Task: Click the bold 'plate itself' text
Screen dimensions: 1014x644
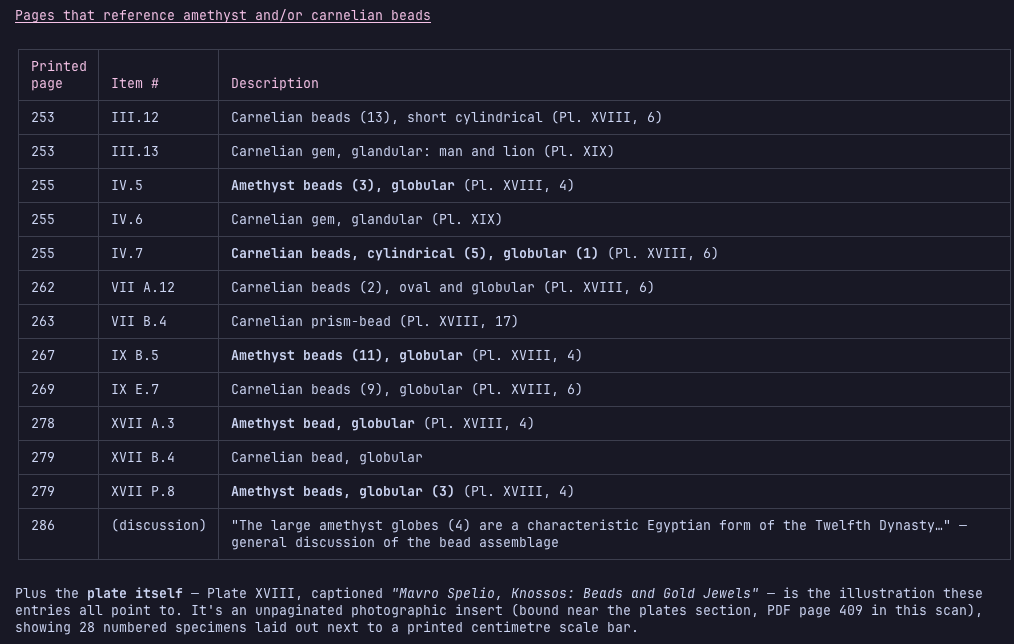Action: [135, 594]
